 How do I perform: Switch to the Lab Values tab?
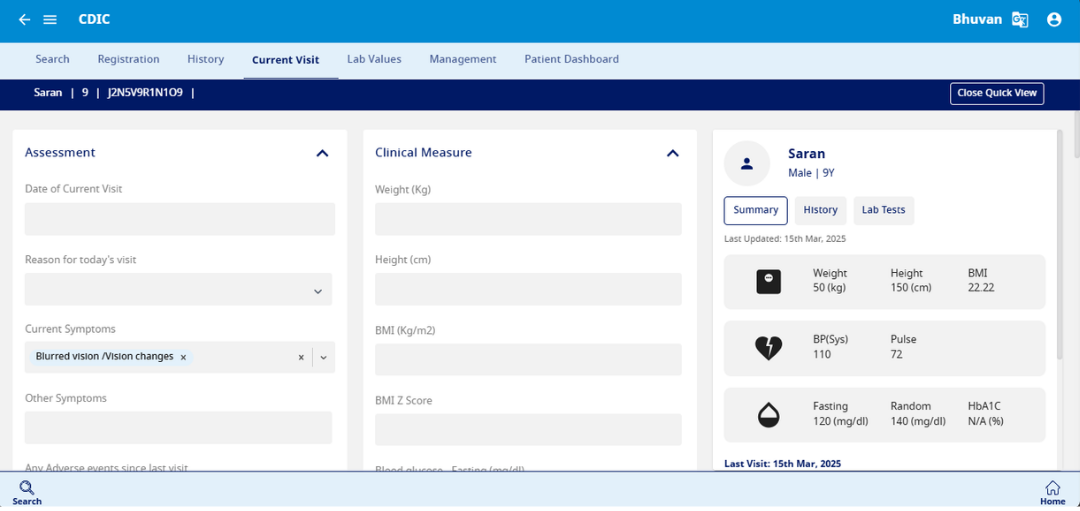point(374,59)
